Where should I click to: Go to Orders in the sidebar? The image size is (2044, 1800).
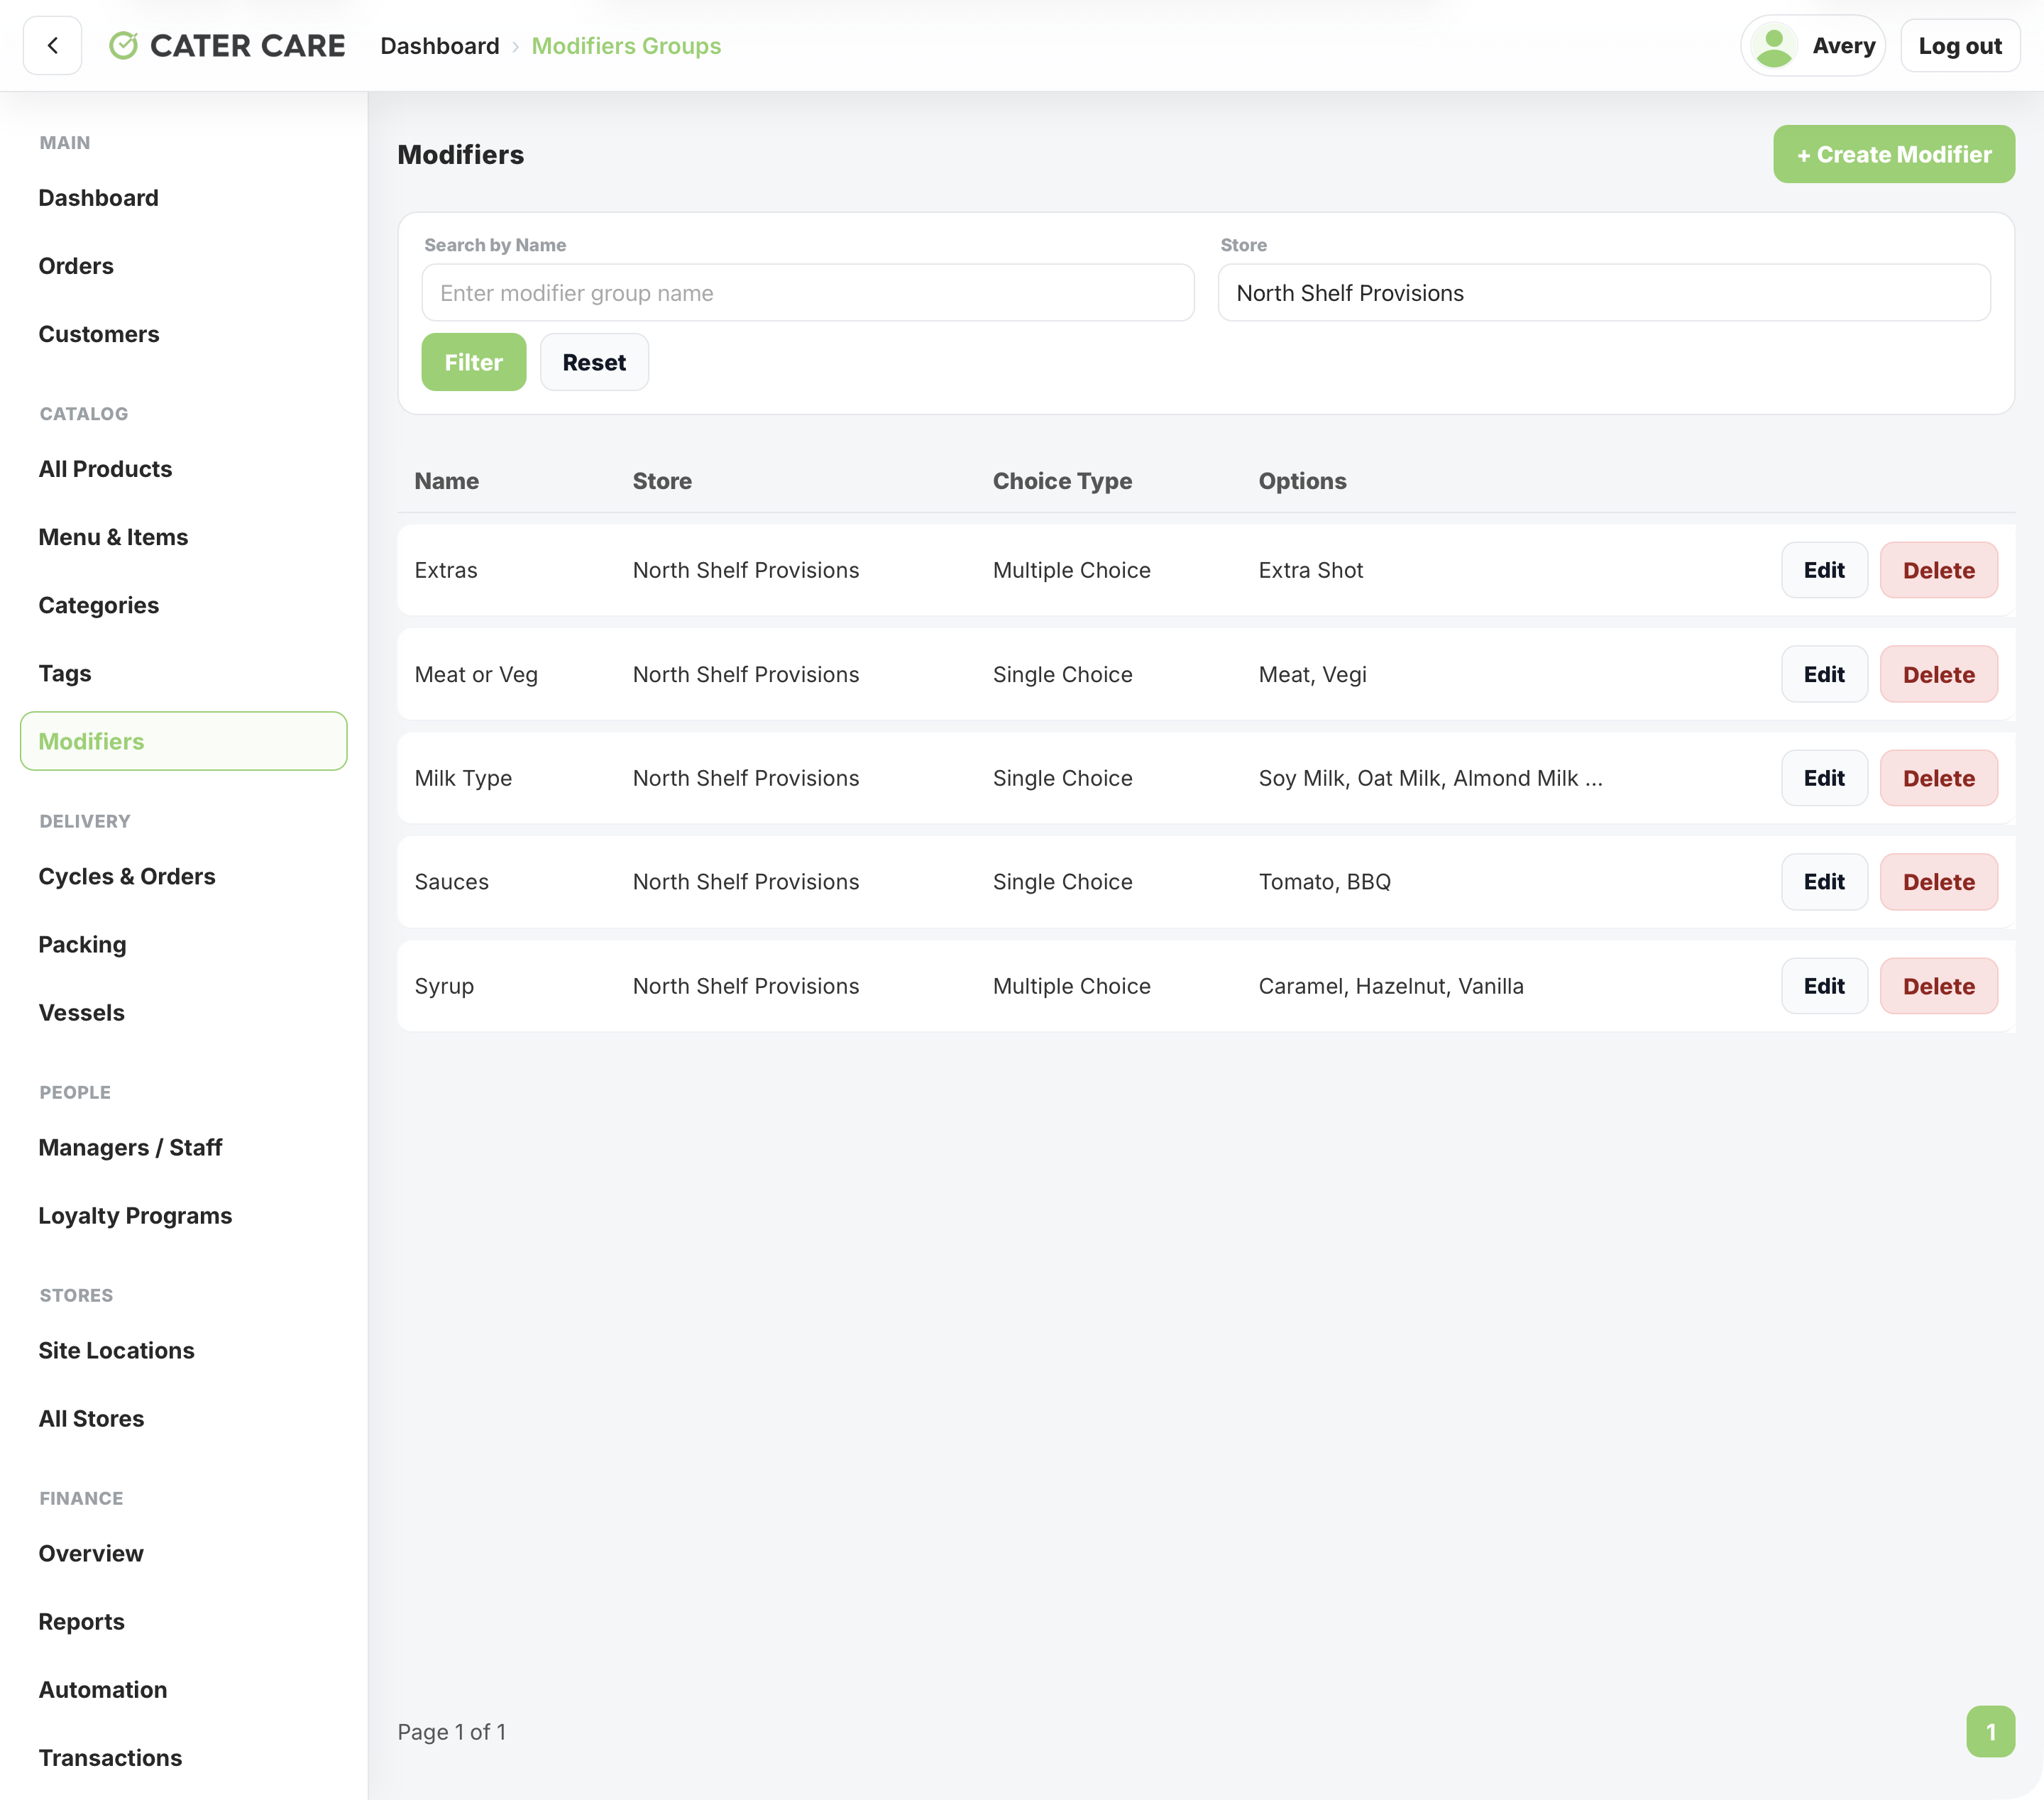point(76,266)
